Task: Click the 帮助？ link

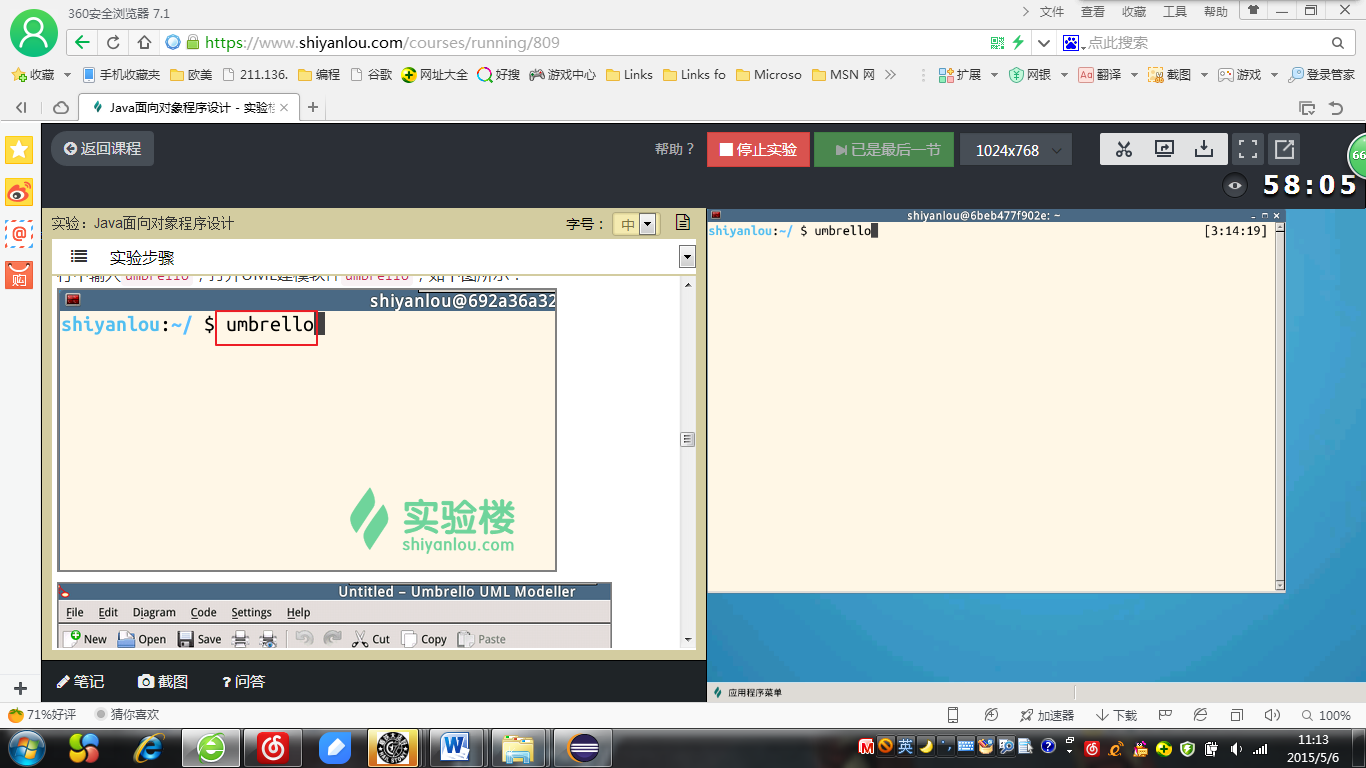Action: [675, 149]
